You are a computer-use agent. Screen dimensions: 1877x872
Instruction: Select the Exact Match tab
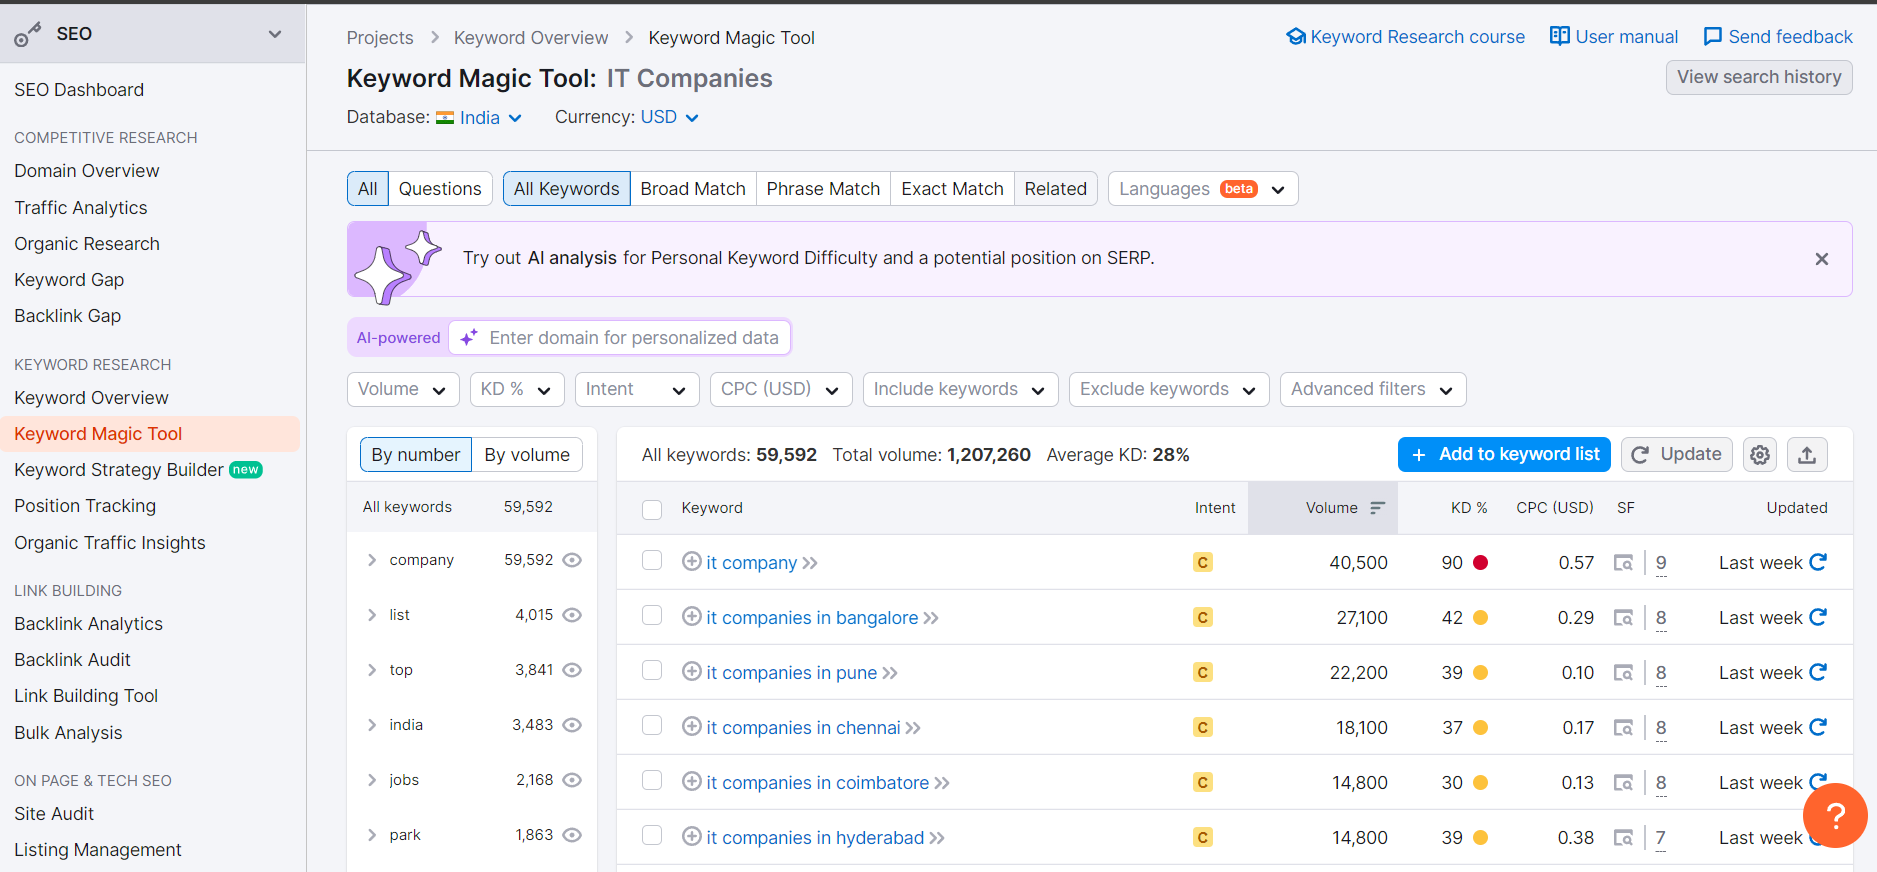coord(952,189)
